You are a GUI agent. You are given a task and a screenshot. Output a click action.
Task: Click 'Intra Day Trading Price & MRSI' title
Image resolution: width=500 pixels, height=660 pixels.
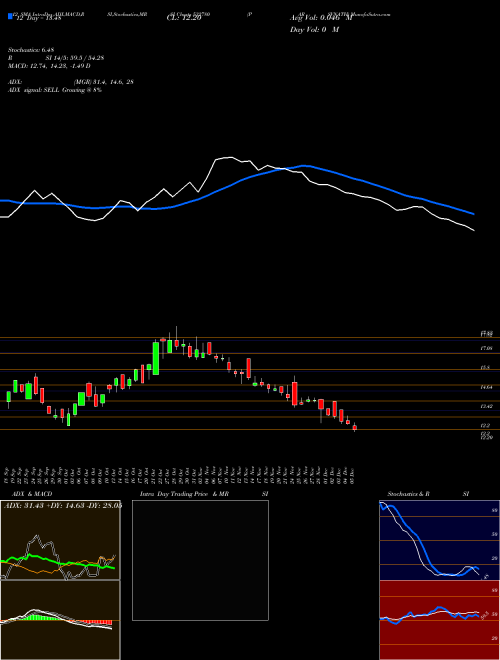point(204,494)
